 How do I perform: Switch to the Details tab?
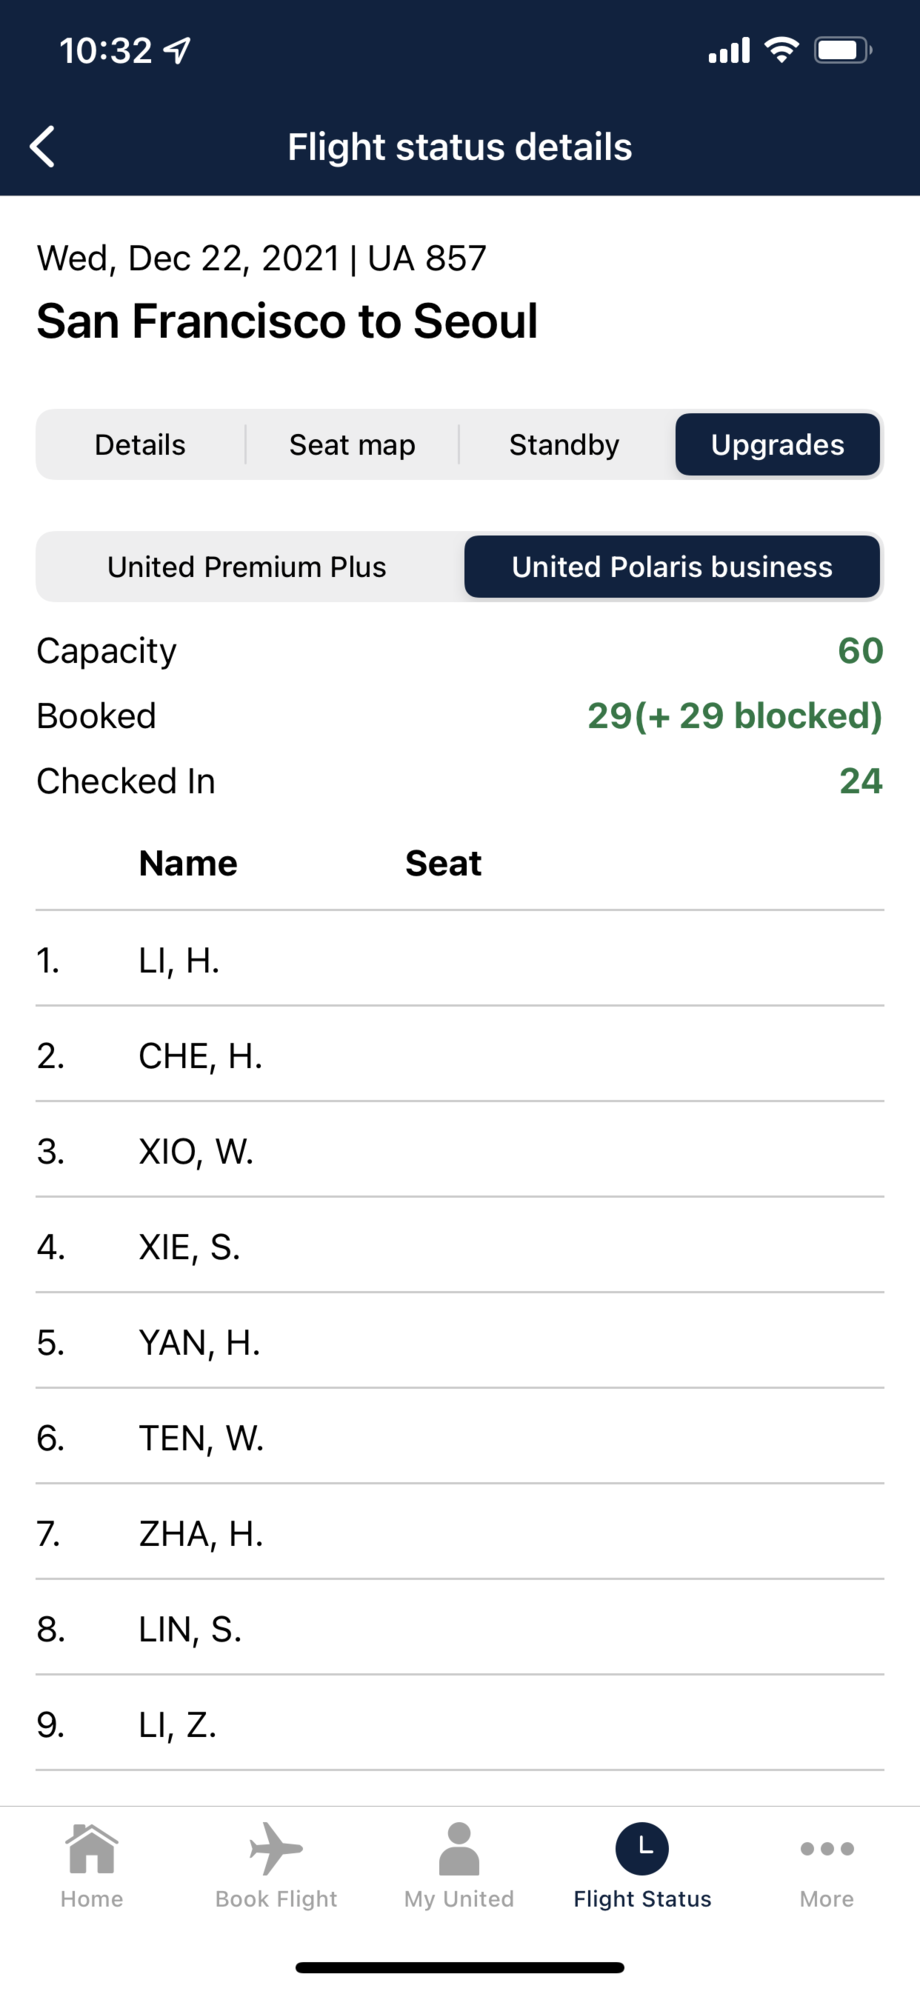pyautogui.click(x=140, y=445)
